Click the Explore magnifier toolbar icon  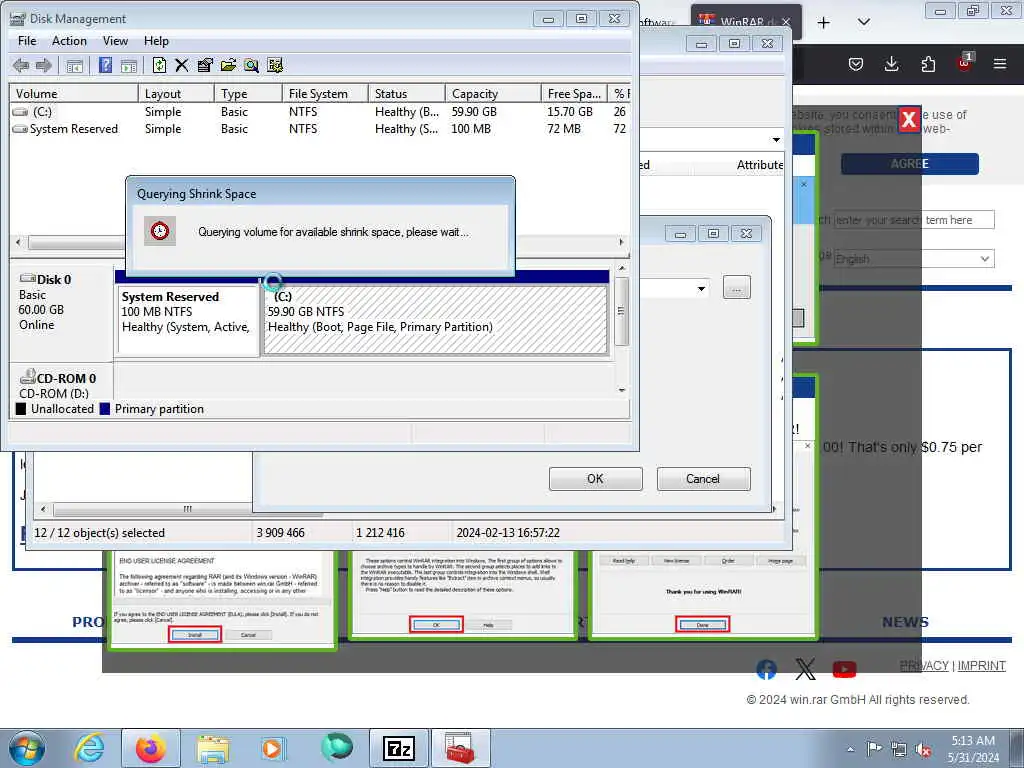[251, 65]
